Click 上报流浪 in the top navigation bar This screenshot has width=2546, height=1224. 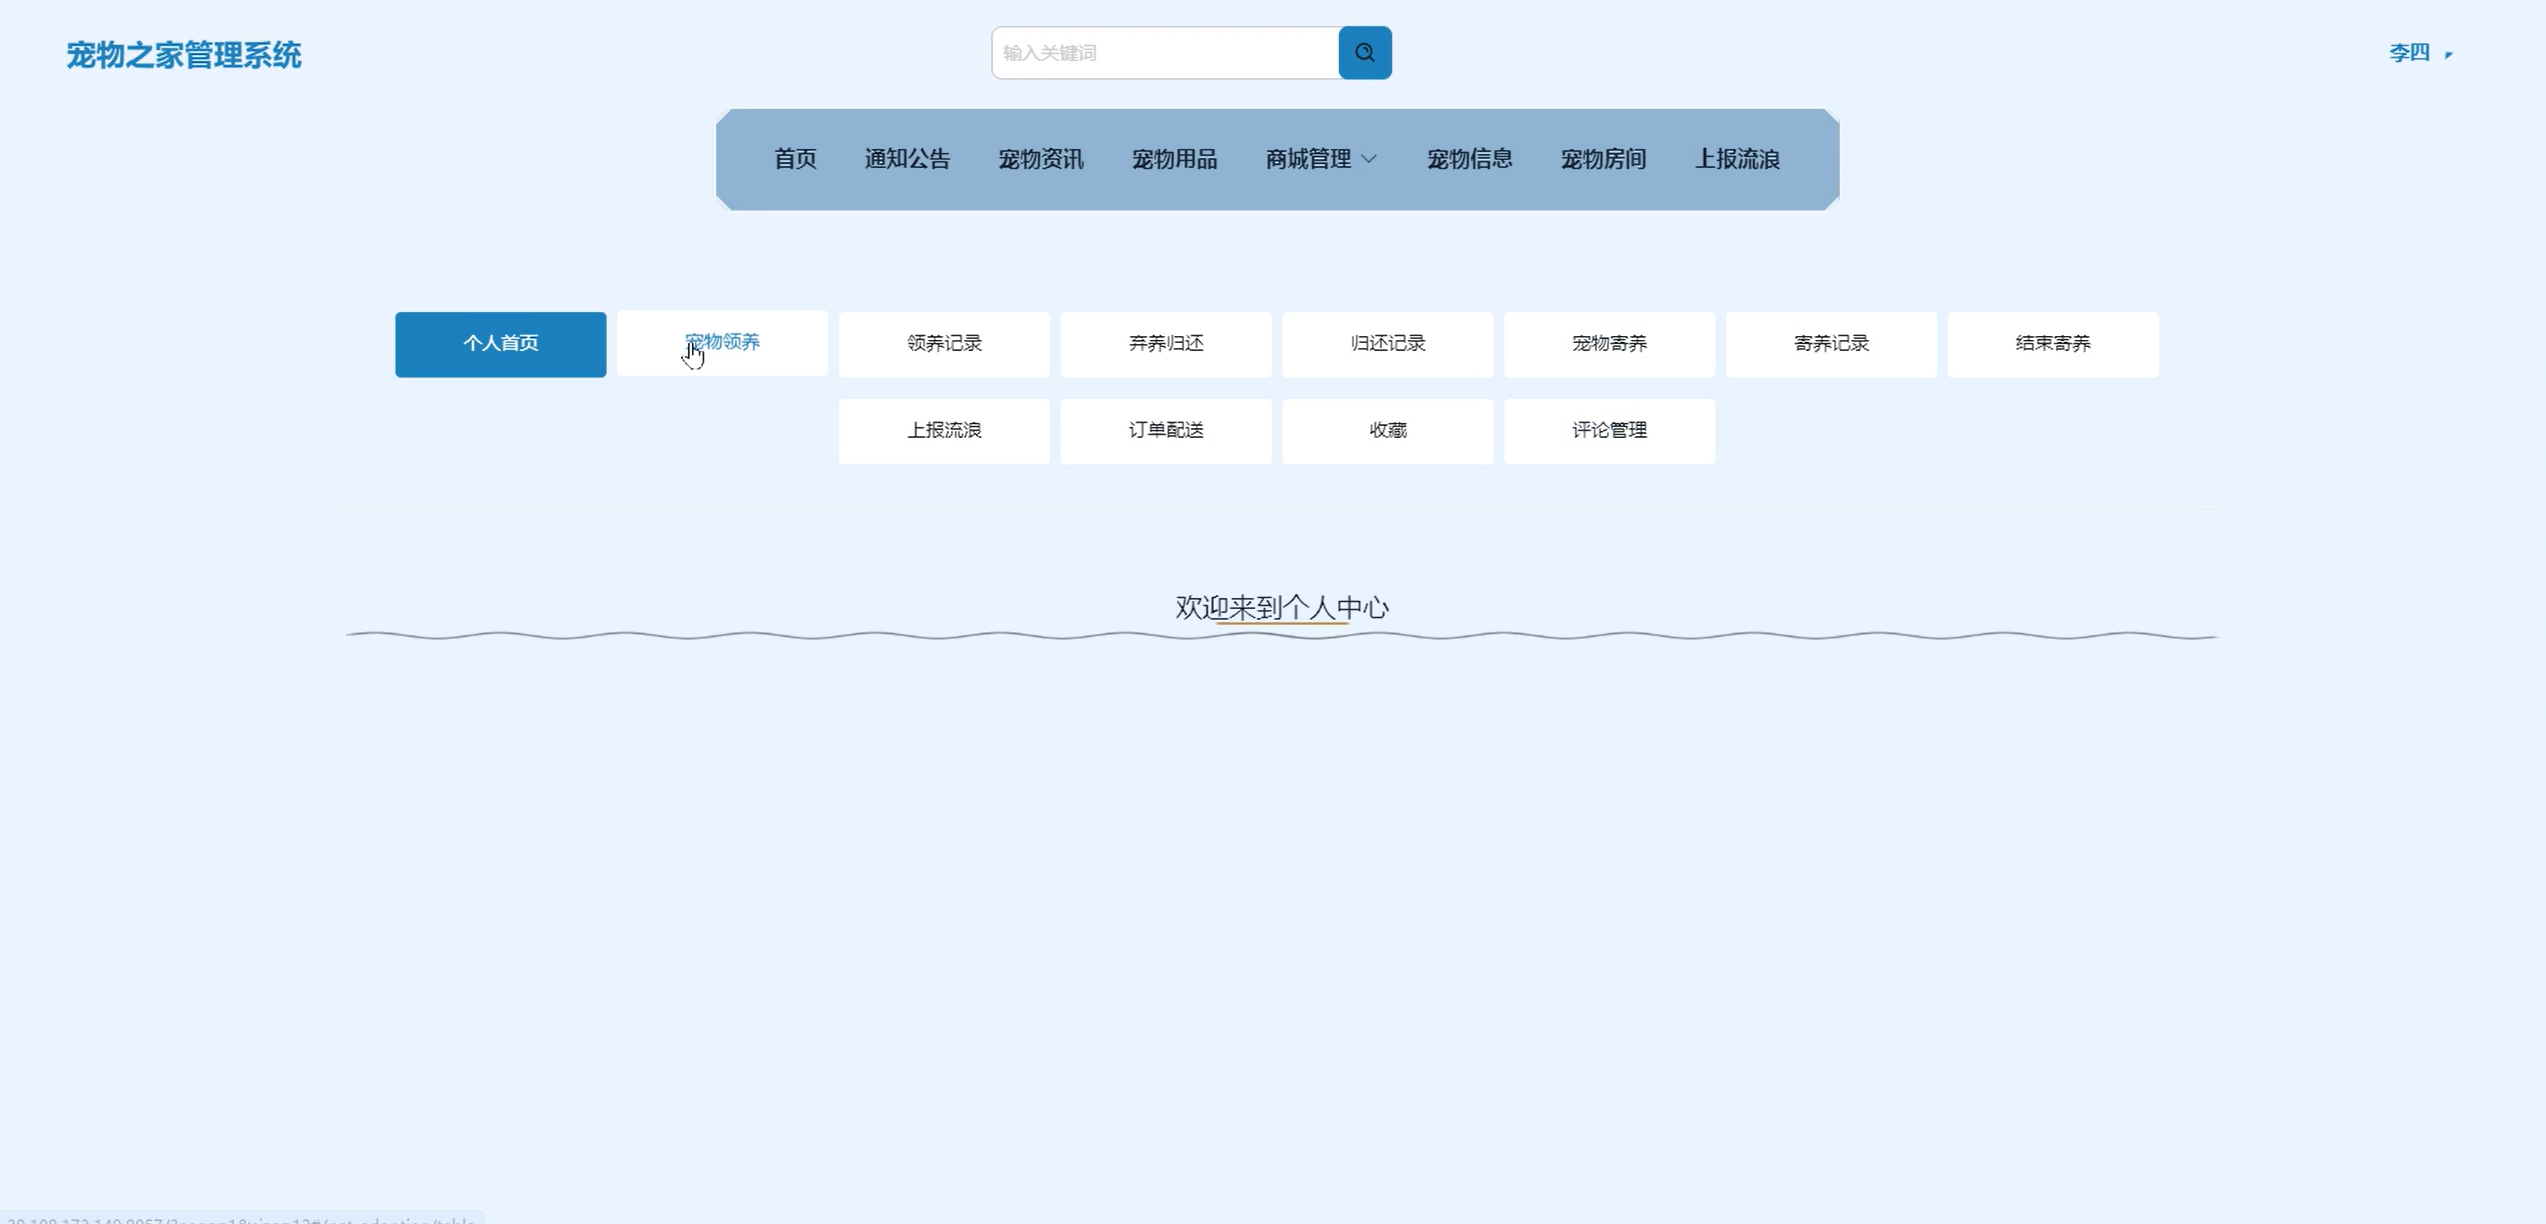tap(1737, 159)
